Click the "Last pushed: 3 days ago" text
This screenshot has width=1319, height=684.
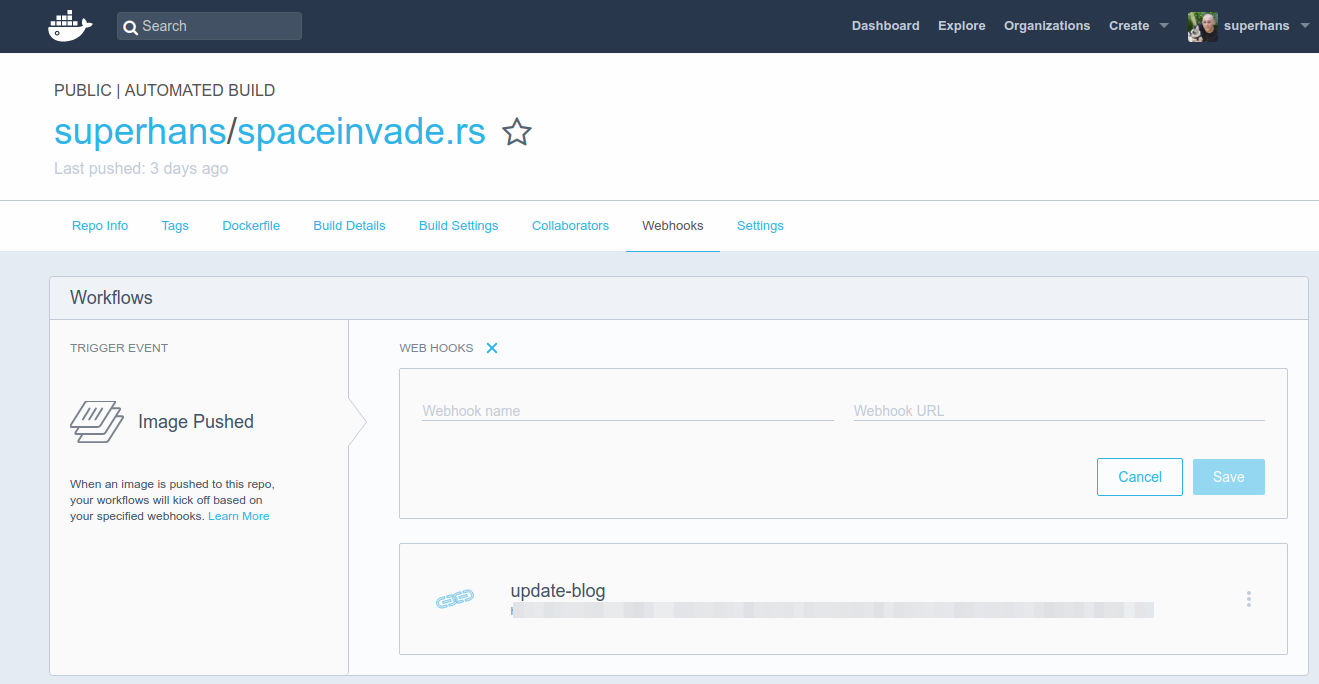[x=141, y=169]
